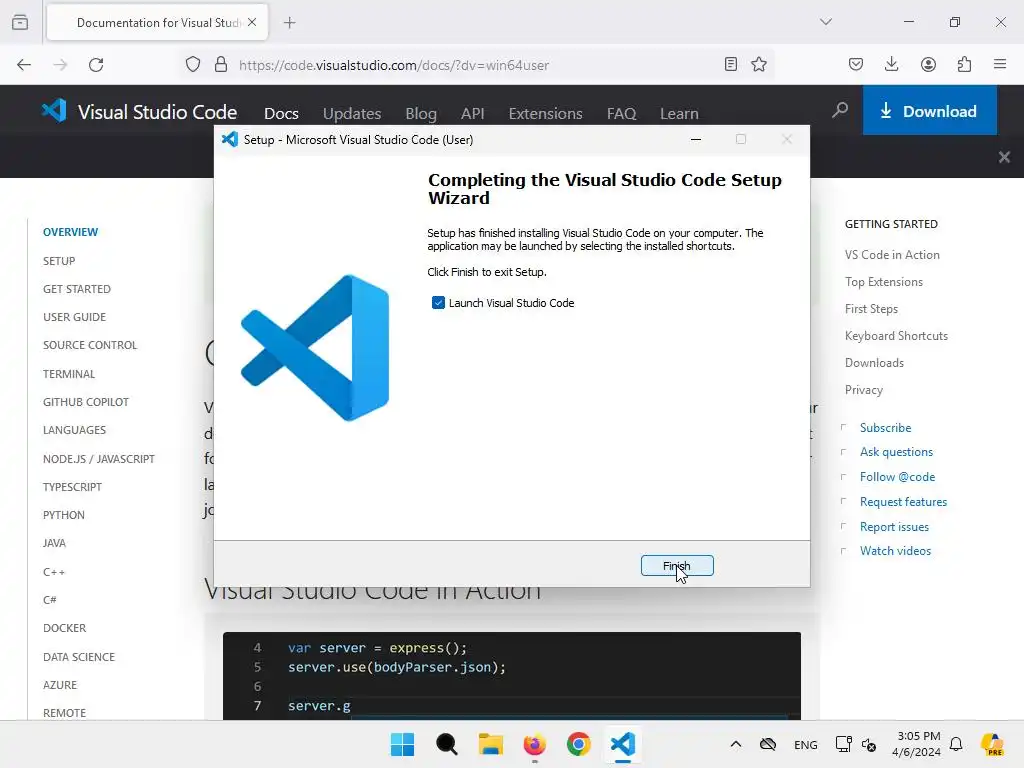
Task: Open the Firefox View icon beside the tabs
Action: tap(20, 22)
